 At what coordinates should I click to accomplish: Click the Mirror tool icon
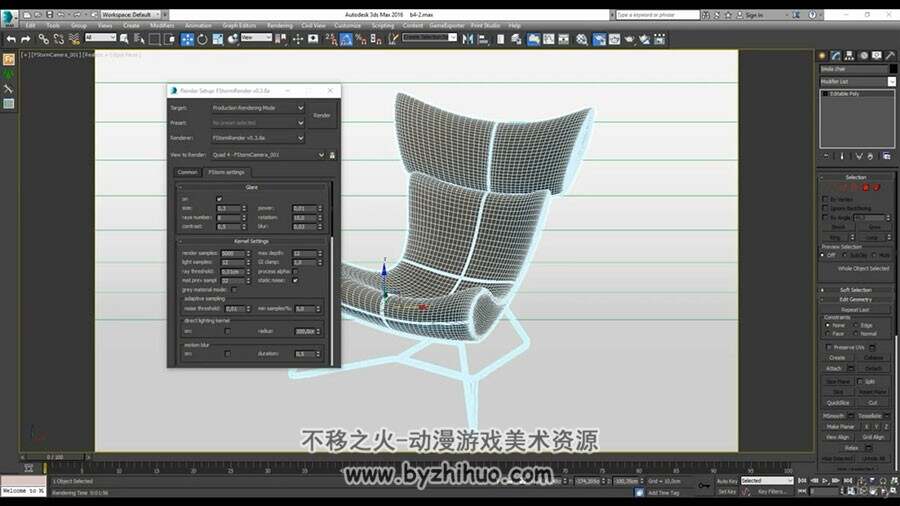point(468,39)
